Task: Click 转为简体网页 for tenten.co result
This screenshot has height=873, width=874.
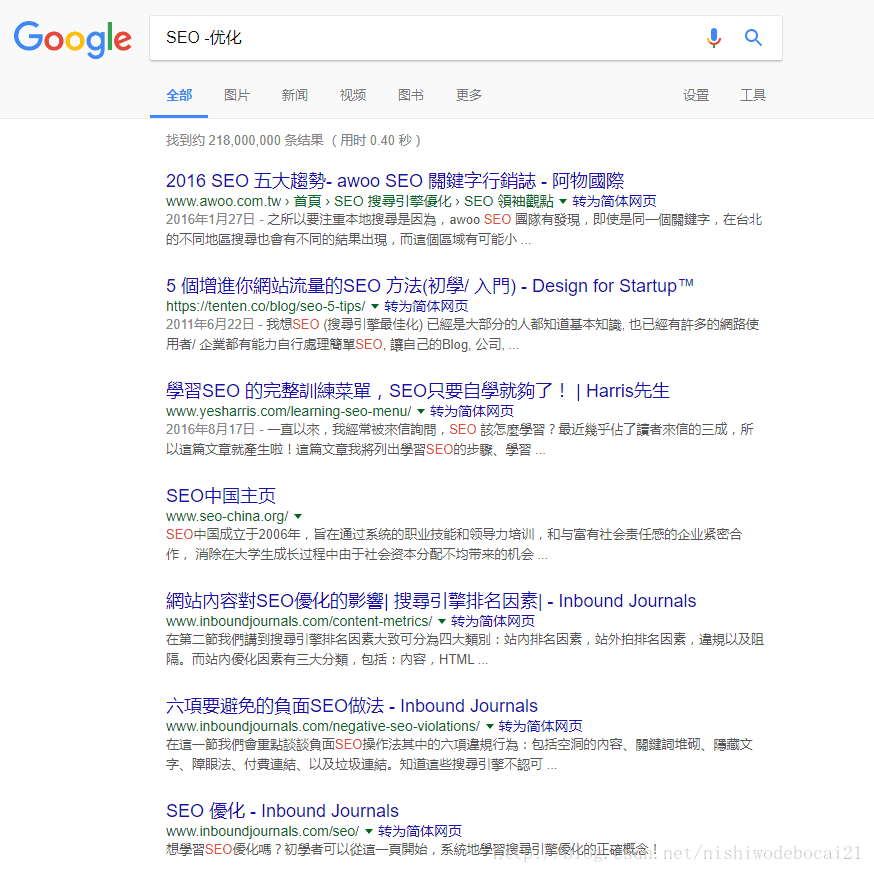Action: (426, 306)
